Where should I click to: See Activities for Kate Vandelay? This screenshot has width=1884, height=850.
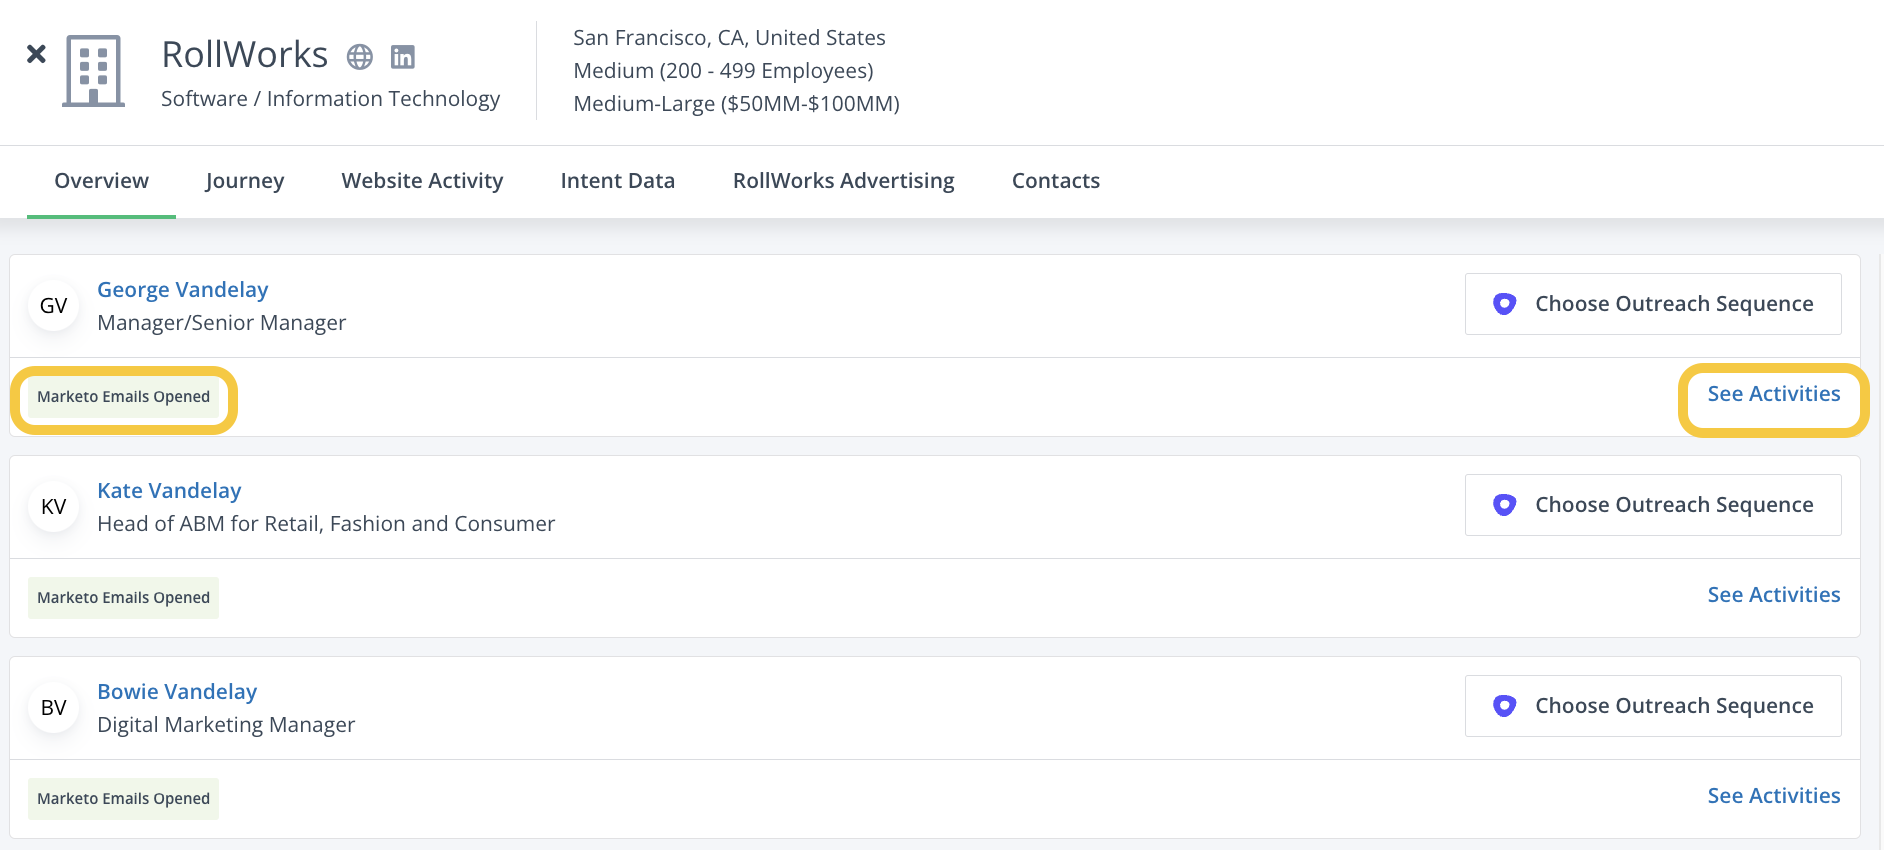[1774, 595]
